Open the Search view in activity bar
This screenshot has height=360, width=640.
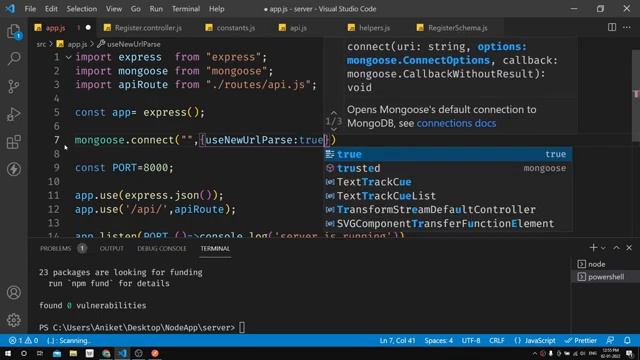(14, 58)
